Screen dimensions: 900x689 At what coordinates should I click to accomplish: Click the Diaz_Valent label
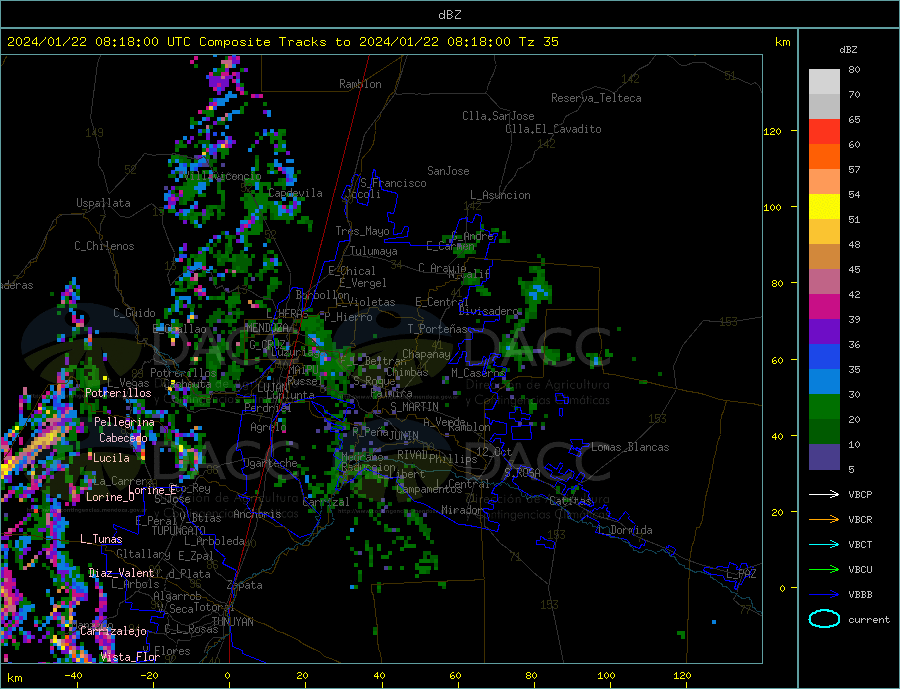122,573
